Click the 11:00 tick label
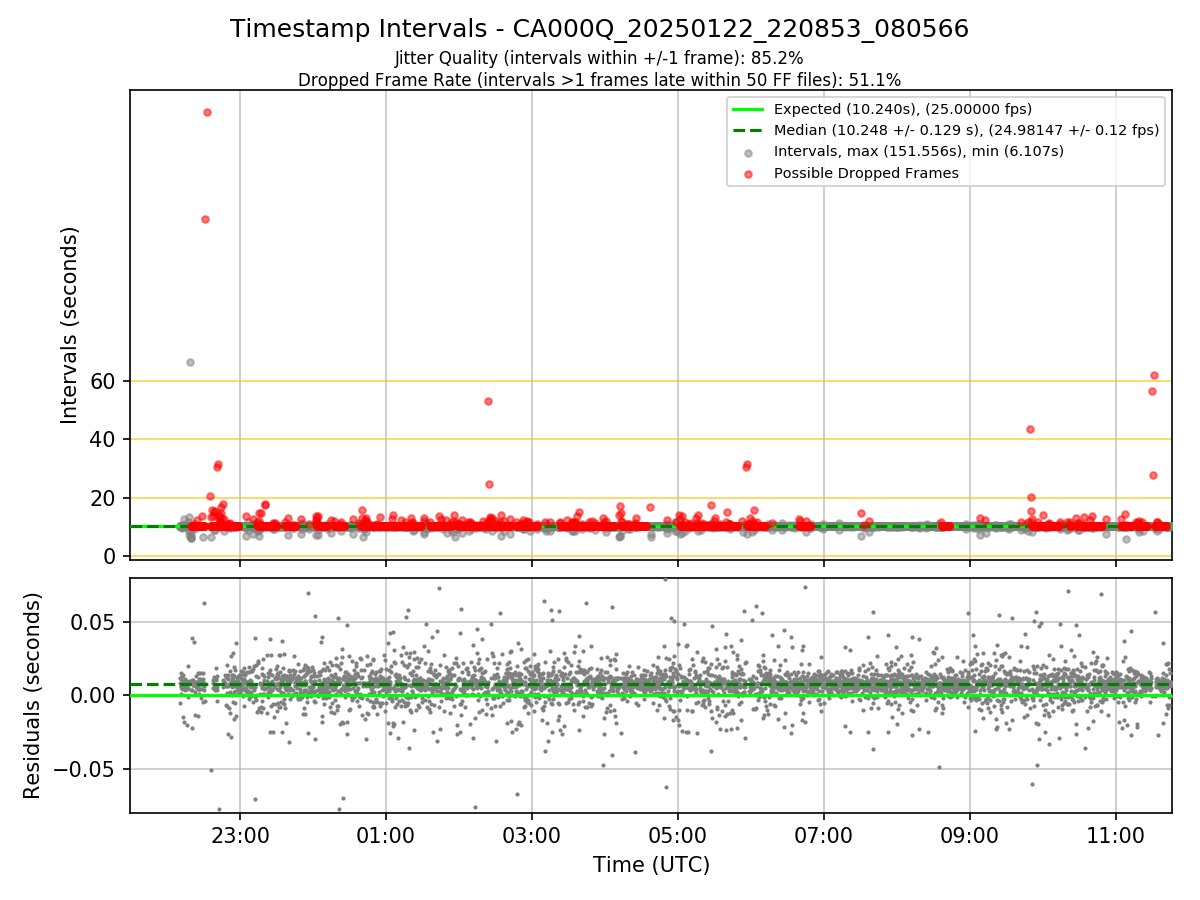The image size is (1200, 900). click(x=1116, y=834)
